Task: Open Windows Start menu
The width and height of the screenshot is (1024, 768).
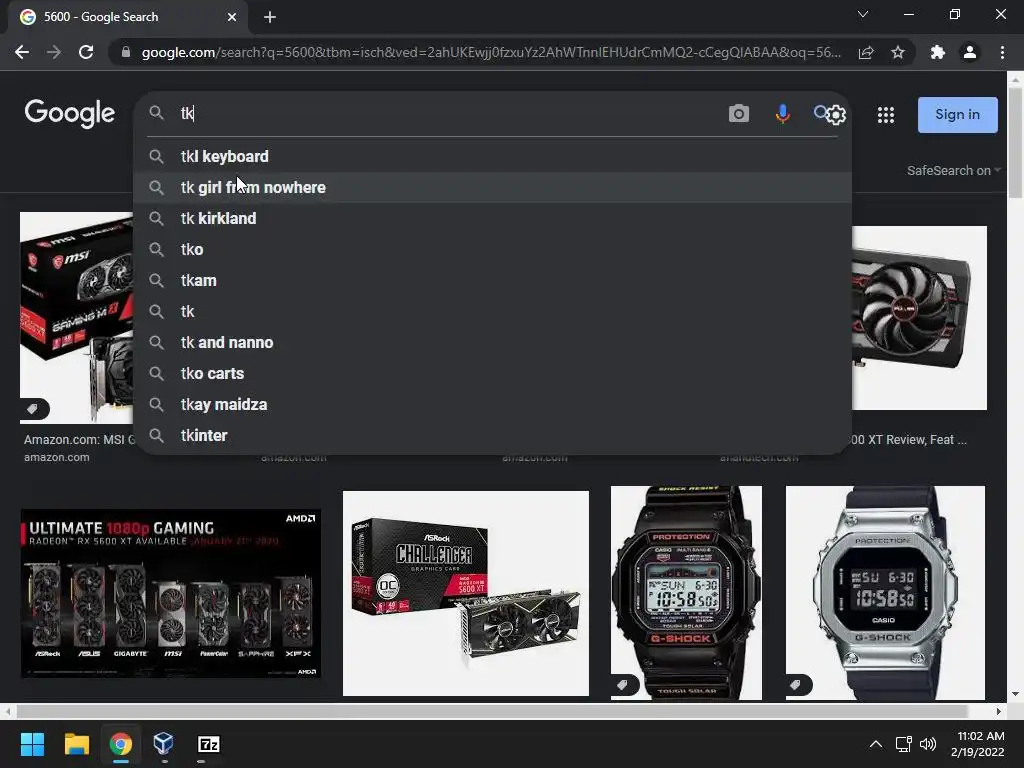Action: click(x=32, y=744)
